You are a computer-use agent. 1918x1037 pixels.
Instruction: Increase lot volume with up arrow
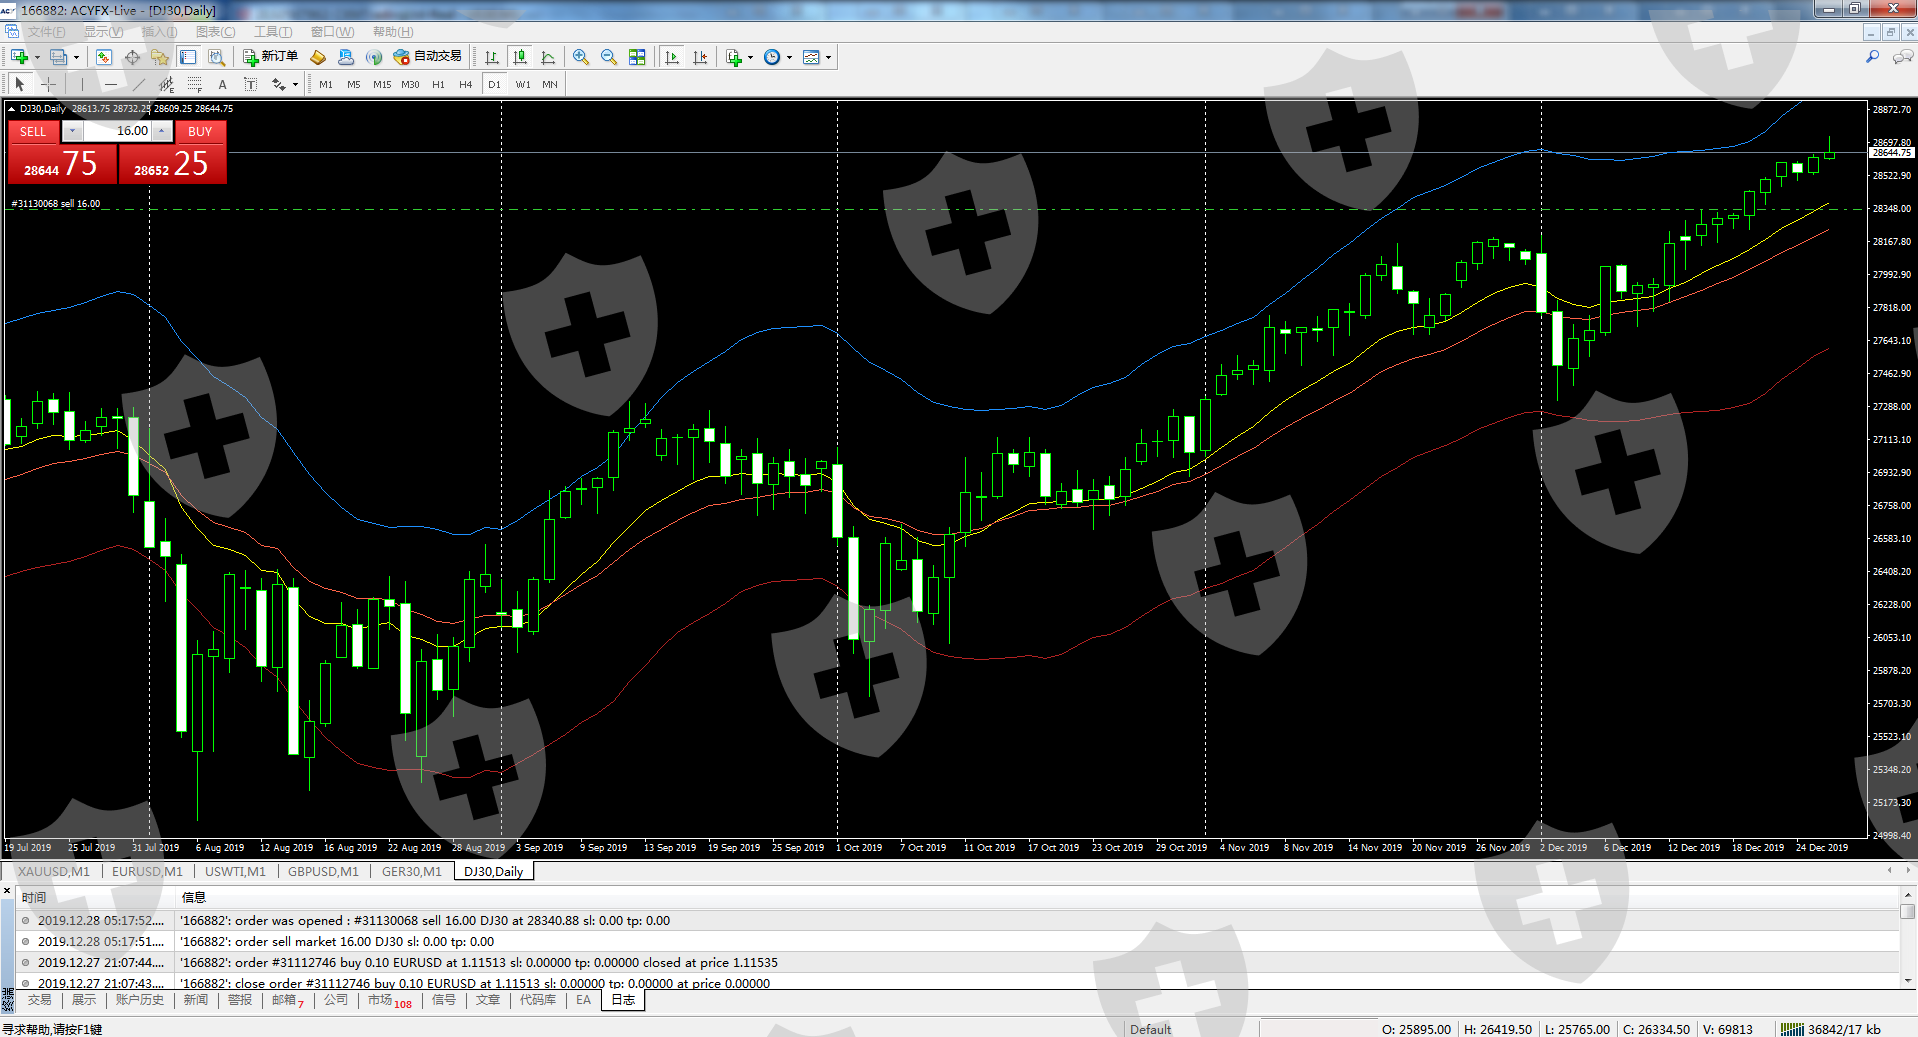coord(161,131)
